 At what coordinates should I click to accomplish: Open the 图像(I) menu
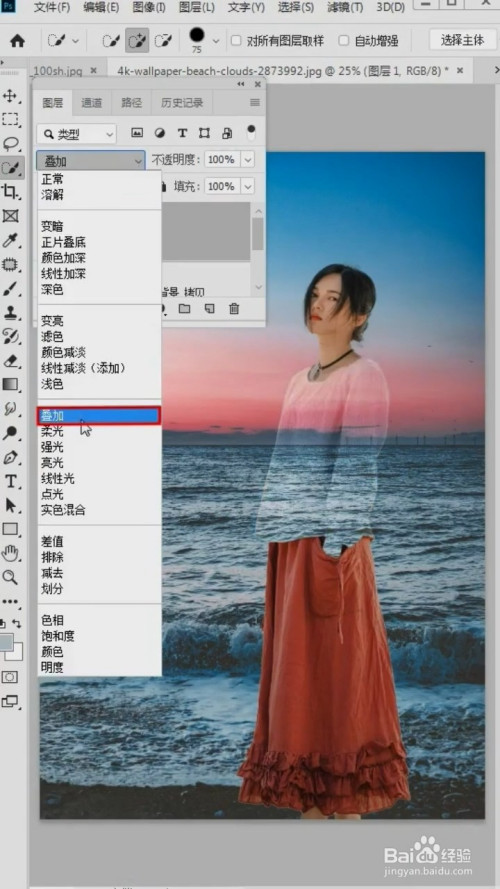149,7
